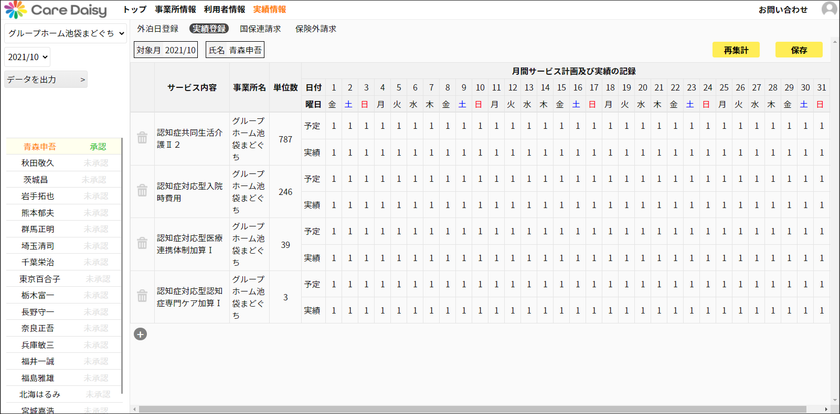Viewport: 840px width, 414px height.
Task: Click trash icon for 認知症対応型入院時費用 row
Action: [142, 190]
